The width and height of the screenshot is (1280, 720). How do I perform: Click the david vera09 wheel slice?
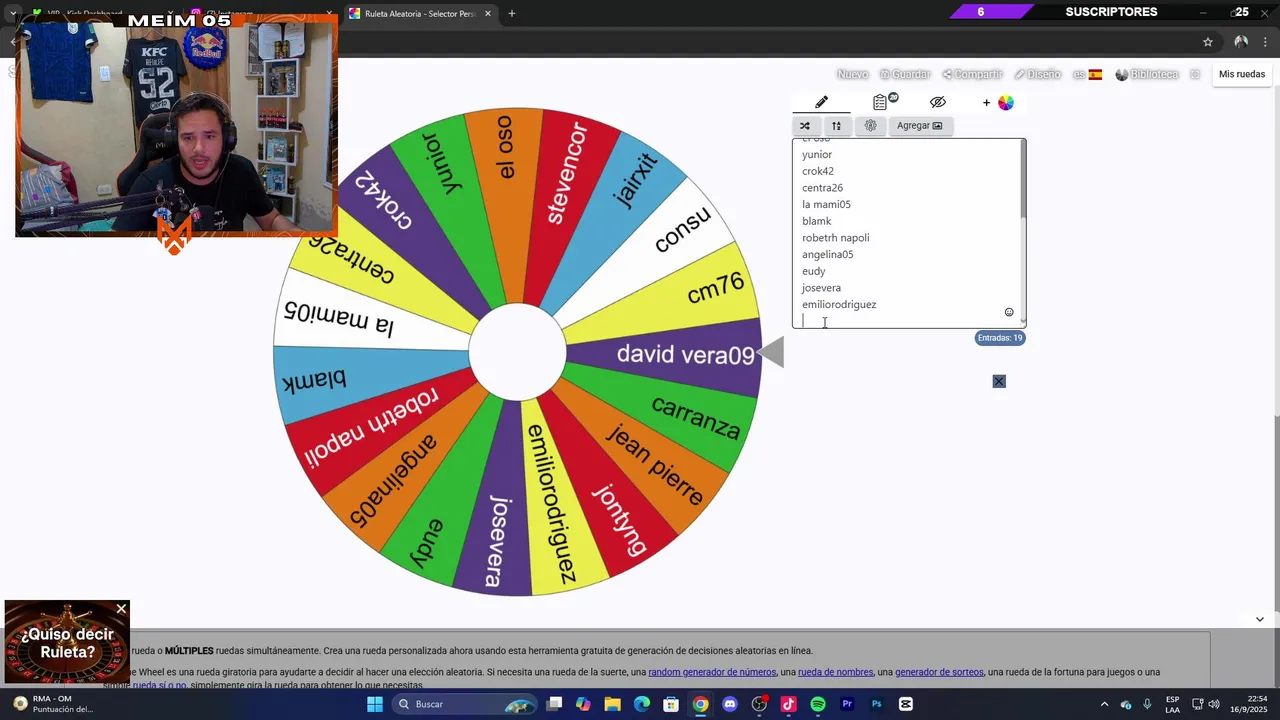[x=685, y=355]
